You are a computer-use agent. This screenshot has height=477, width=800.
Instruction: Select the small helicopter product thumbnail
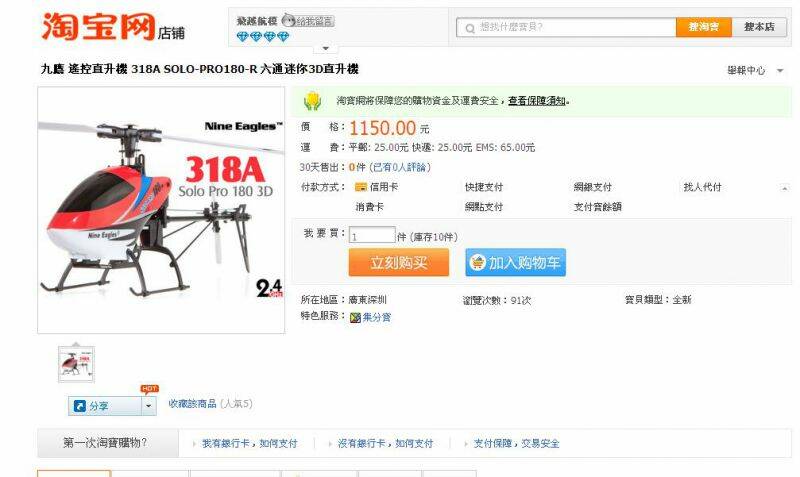76,364
